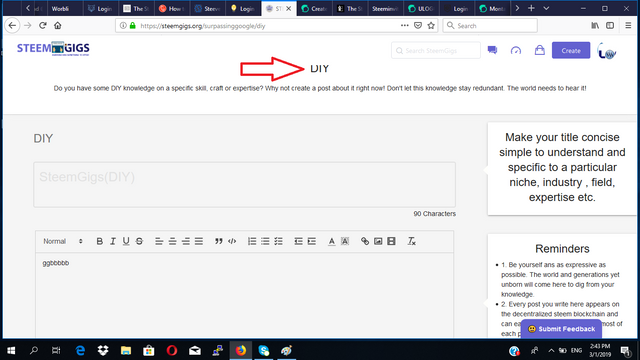Go back to the previous page
Image resolution: width=640 pixels, height=360 pixels.
click(12, 25)
